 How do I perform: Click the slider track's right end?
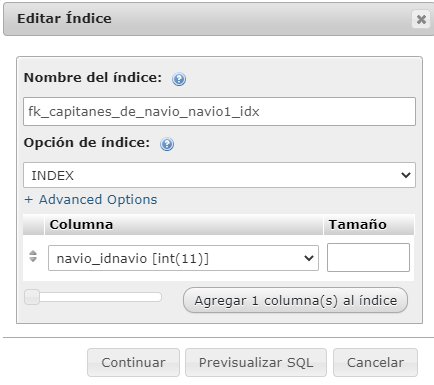click(157, 297)
